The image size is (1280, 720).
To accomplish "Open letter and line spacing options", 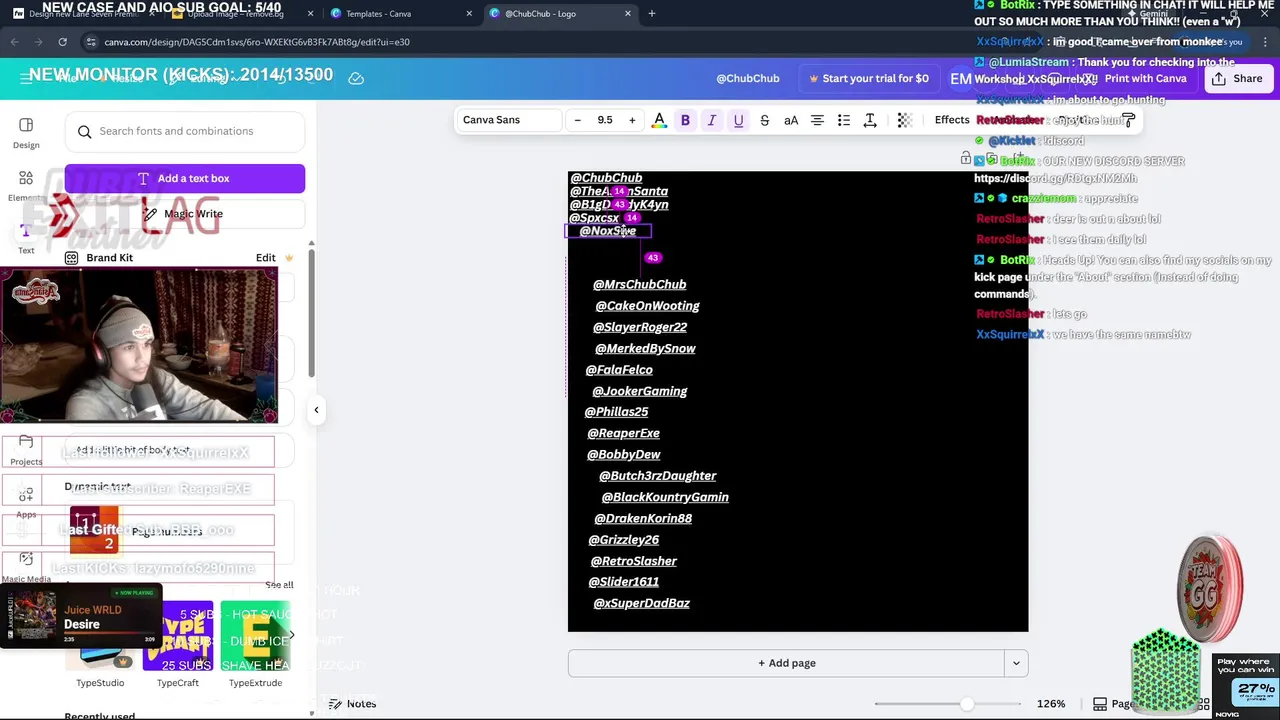I will (870, 120).
